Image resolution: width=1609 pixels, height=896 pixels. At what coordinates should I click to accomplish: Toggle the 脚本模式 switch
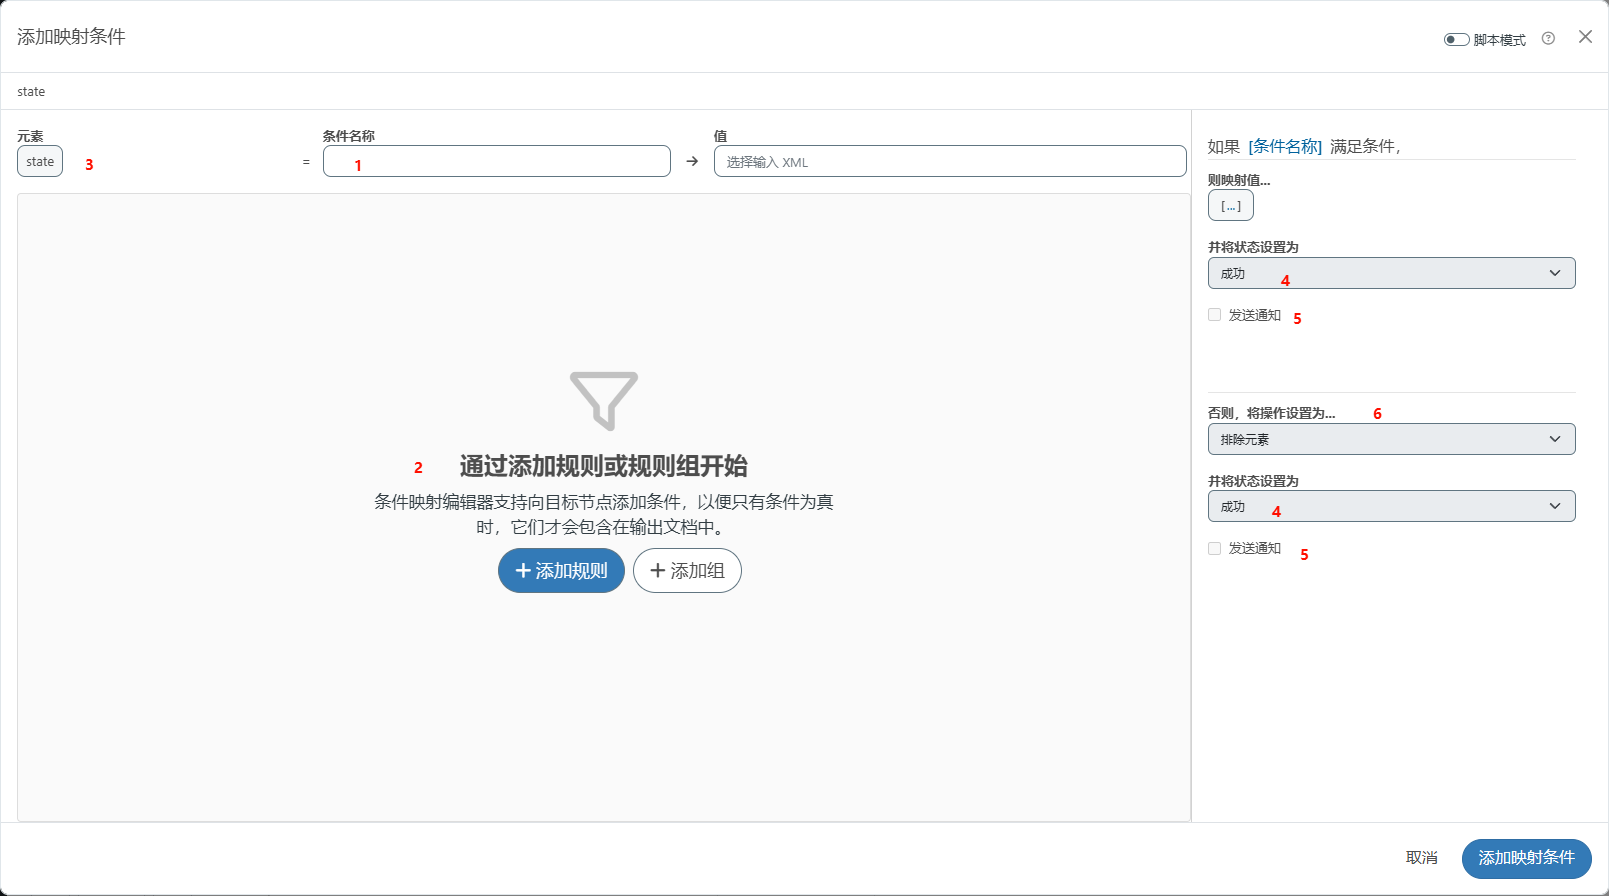pos(1456,40)
